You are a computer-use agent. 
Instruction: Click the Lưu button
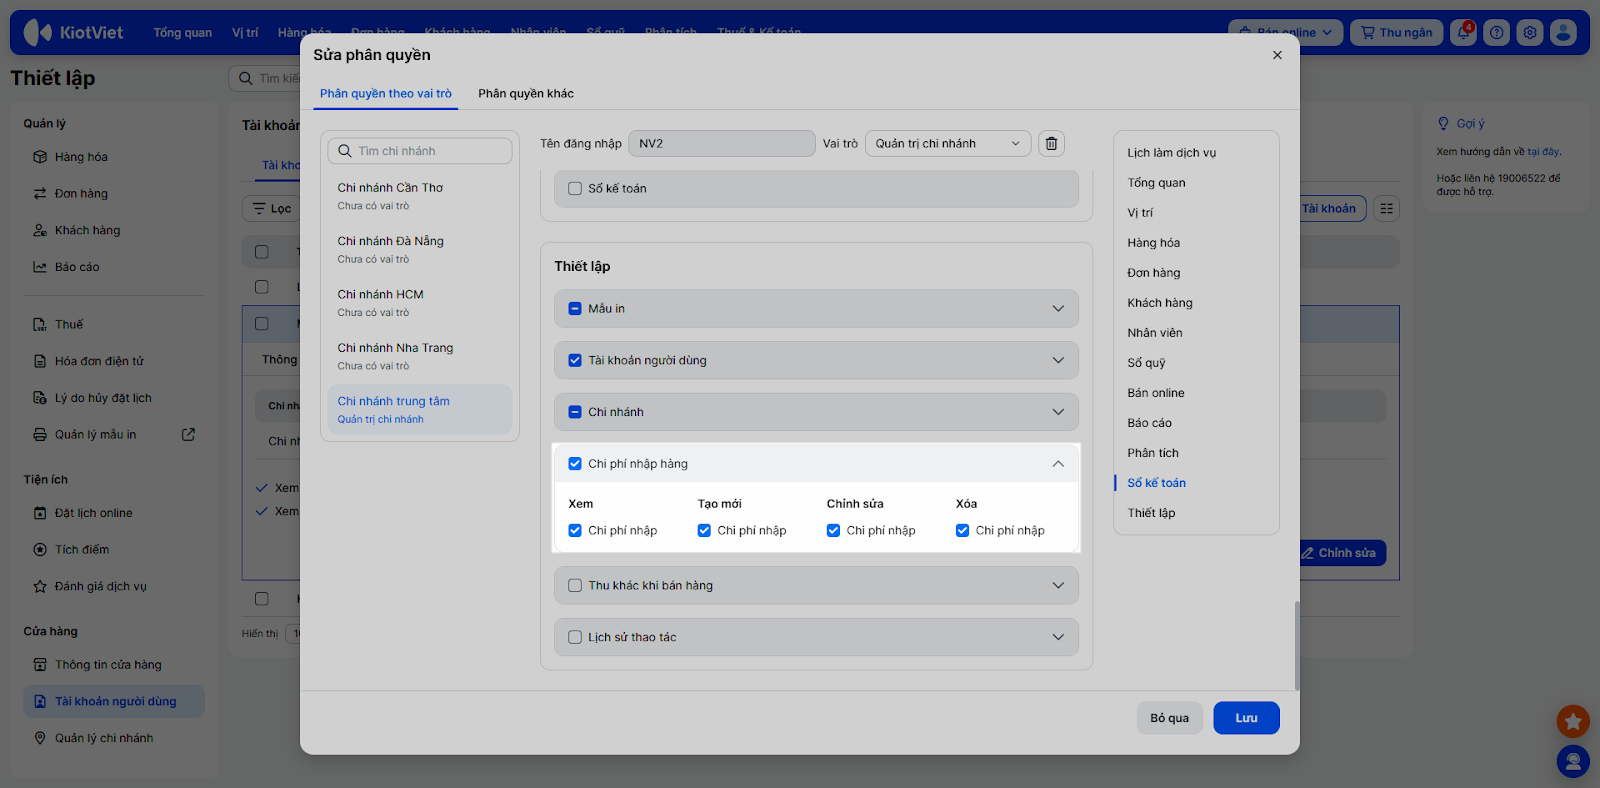pyautogui.click(x=1245, y=718)
